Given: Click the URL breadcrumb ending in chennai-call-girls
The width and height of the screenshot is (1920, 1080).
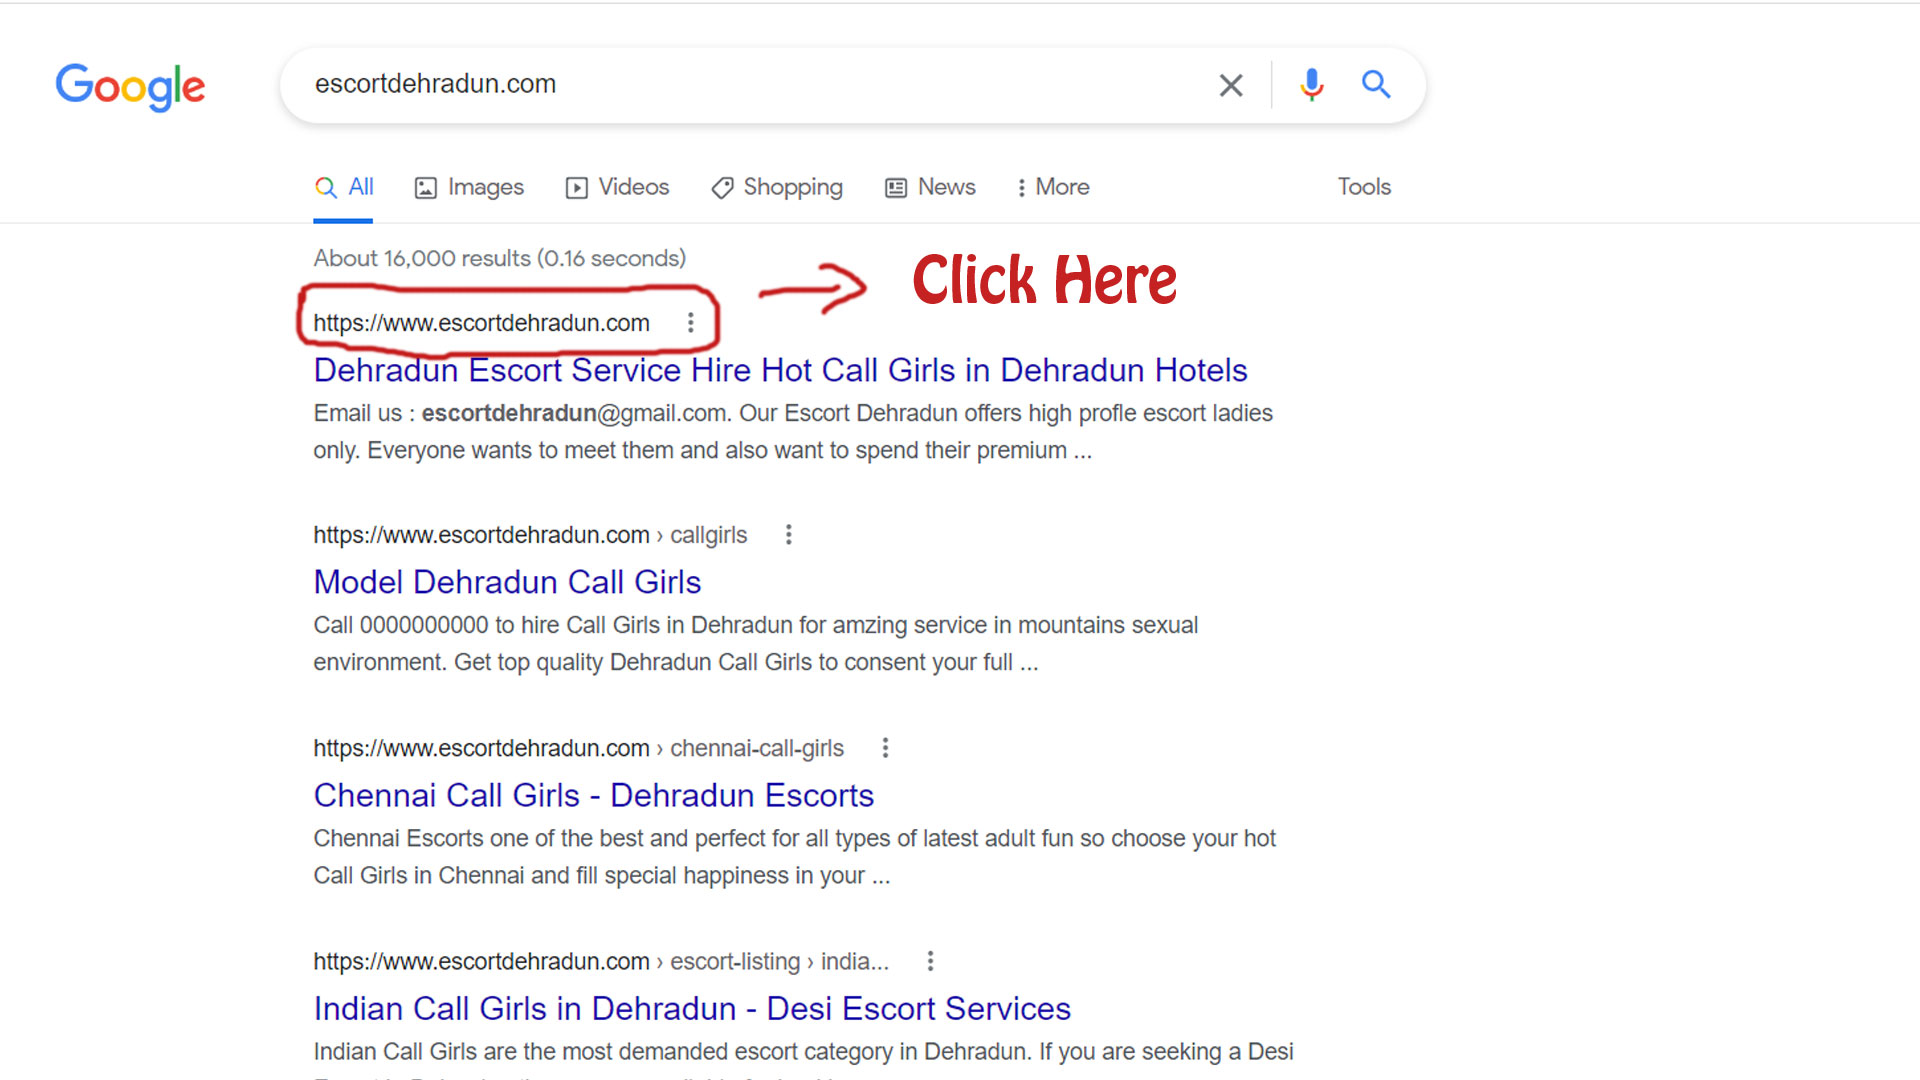Looking at the screenshot, I should click(x=578, y=748).
